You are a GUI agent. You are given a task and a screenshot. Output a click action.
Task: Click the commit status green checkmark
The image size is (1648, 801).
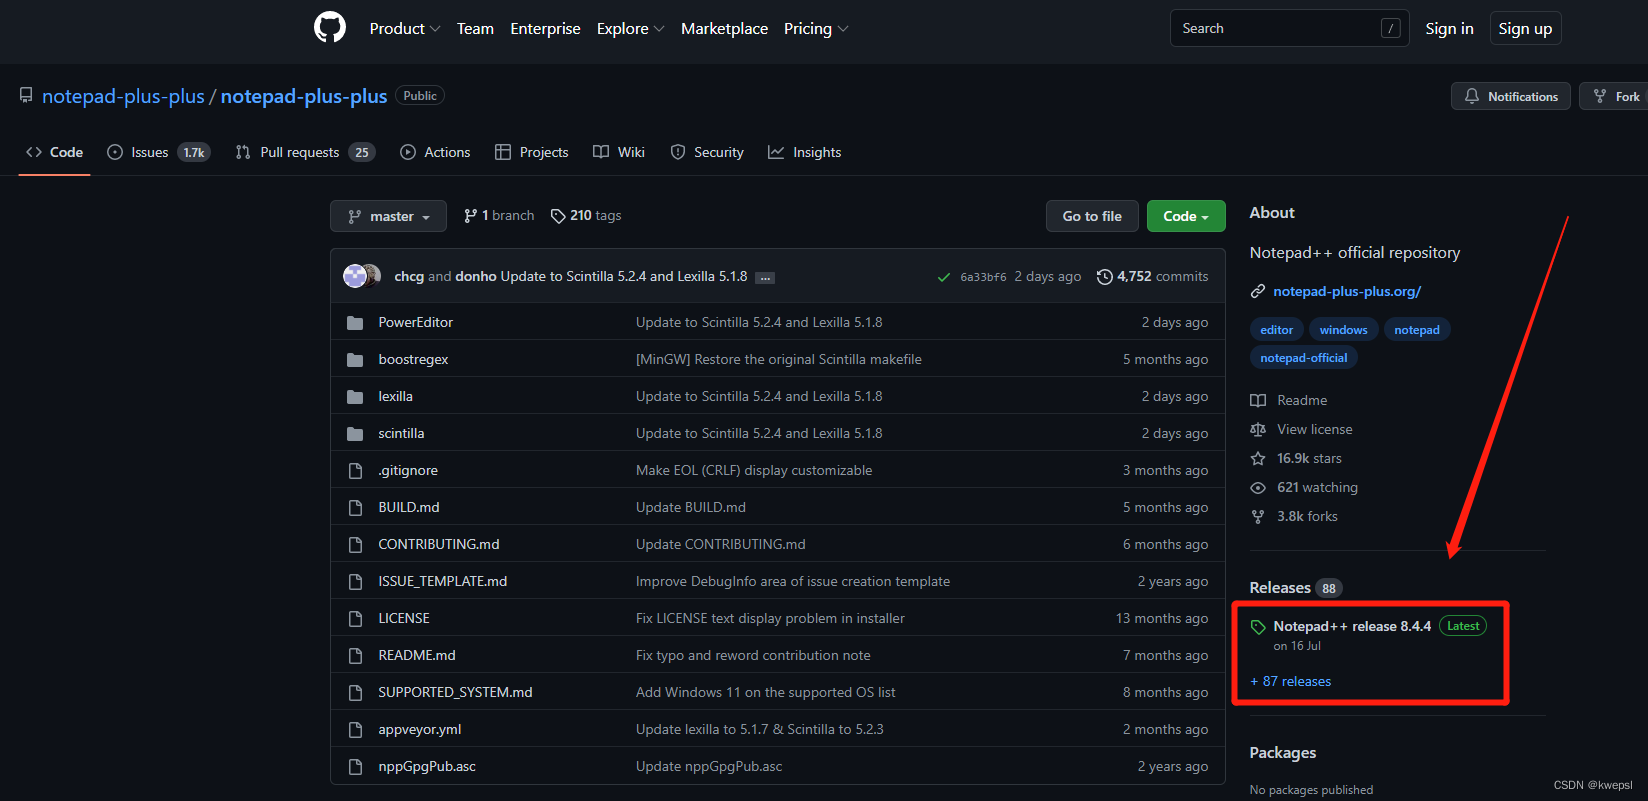pos(943,277)
